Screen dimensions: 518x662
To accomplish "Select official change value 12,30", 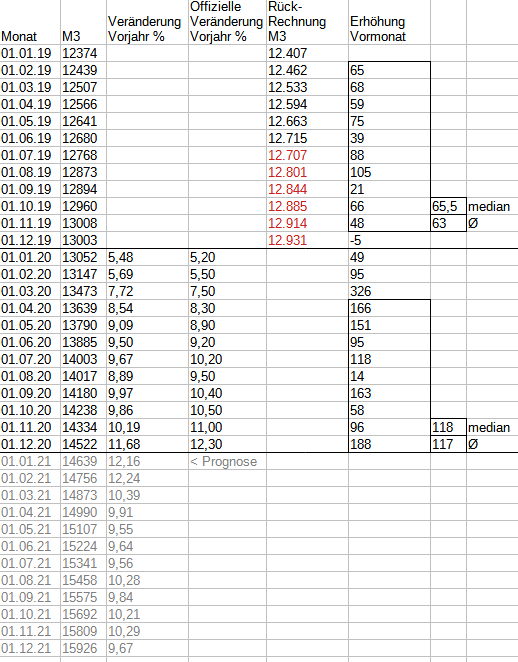I will [227, 444].
